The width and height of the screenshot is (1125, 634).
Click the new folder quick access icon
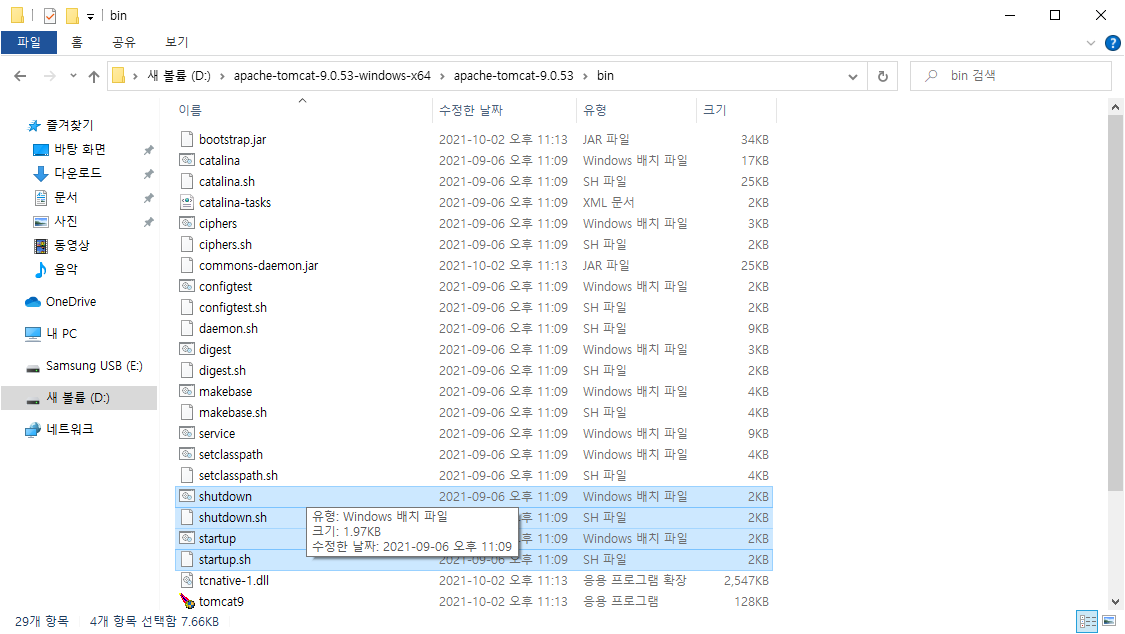tap(72, 16)
